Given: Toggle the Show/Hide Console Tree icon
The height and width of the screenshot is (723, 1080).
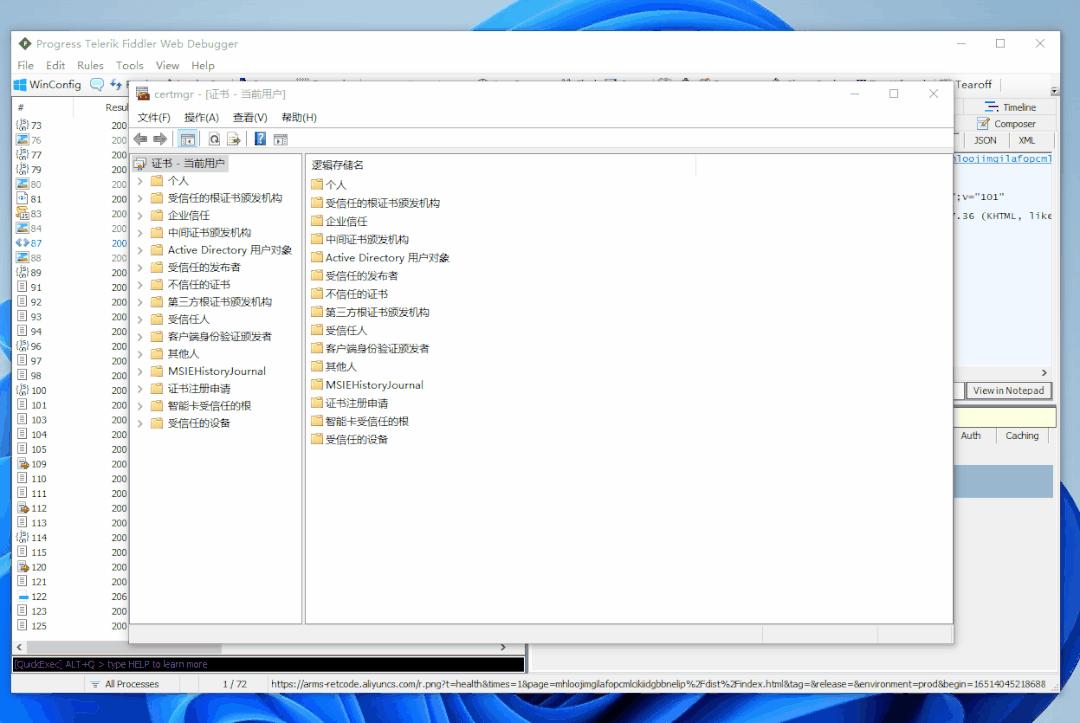Looking at the screenshot, I should (187, 139).
